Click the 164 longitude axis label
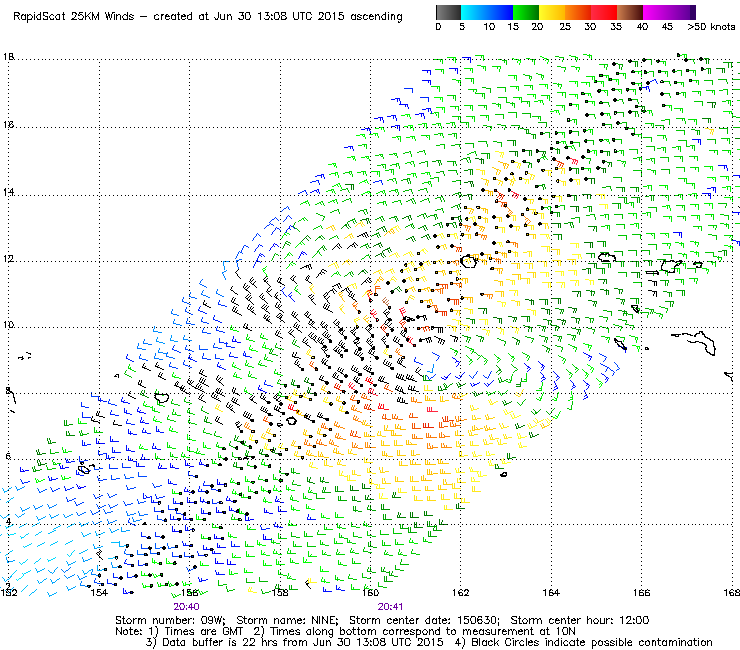 click(551, 592)
